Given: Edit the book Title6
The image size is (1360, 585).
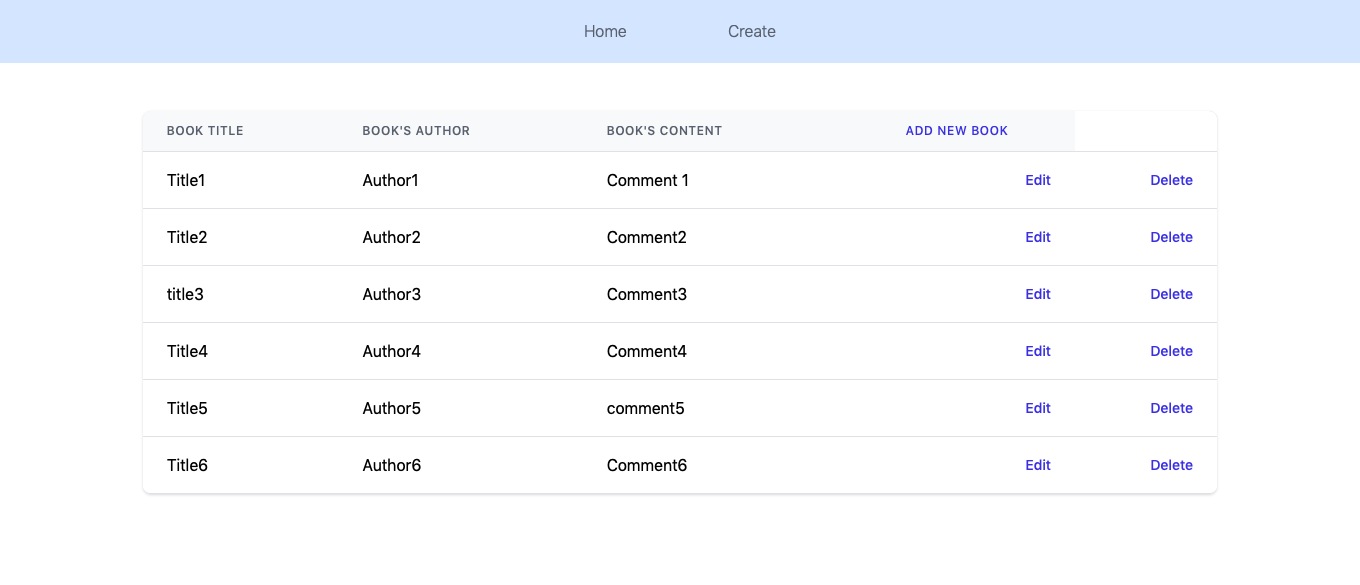Looking at the screenshot, I should coord(1037,465).
